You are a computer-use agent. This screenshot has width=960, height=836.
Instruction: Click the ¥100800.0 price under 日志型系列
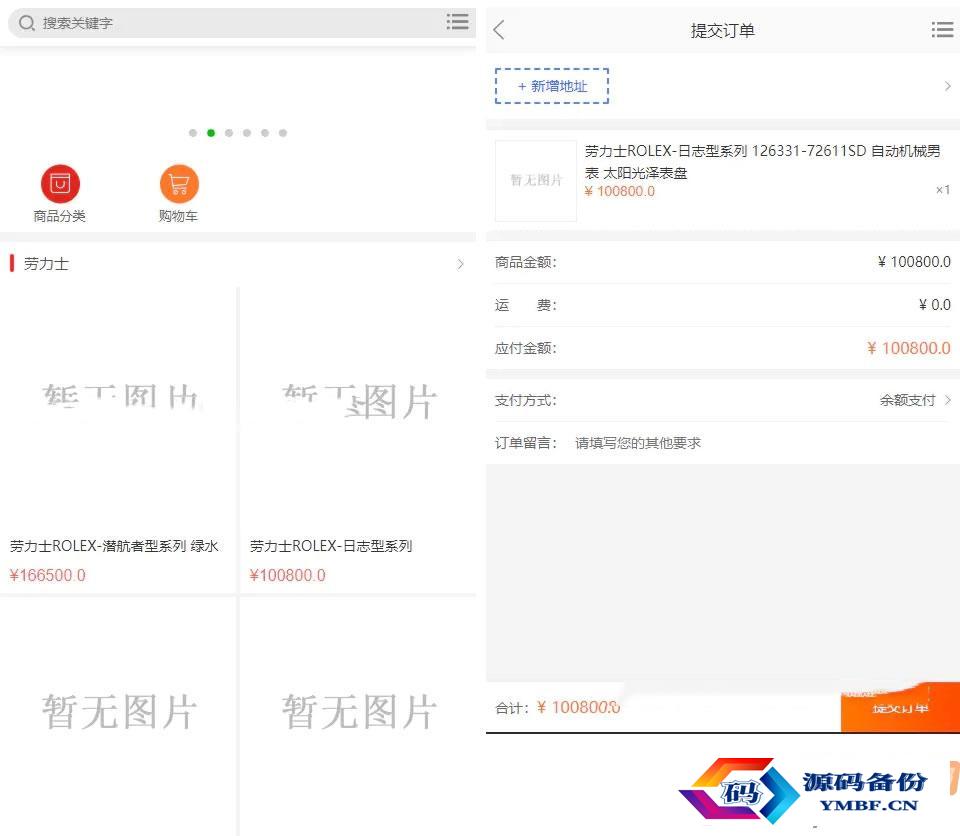pos(288,575)
